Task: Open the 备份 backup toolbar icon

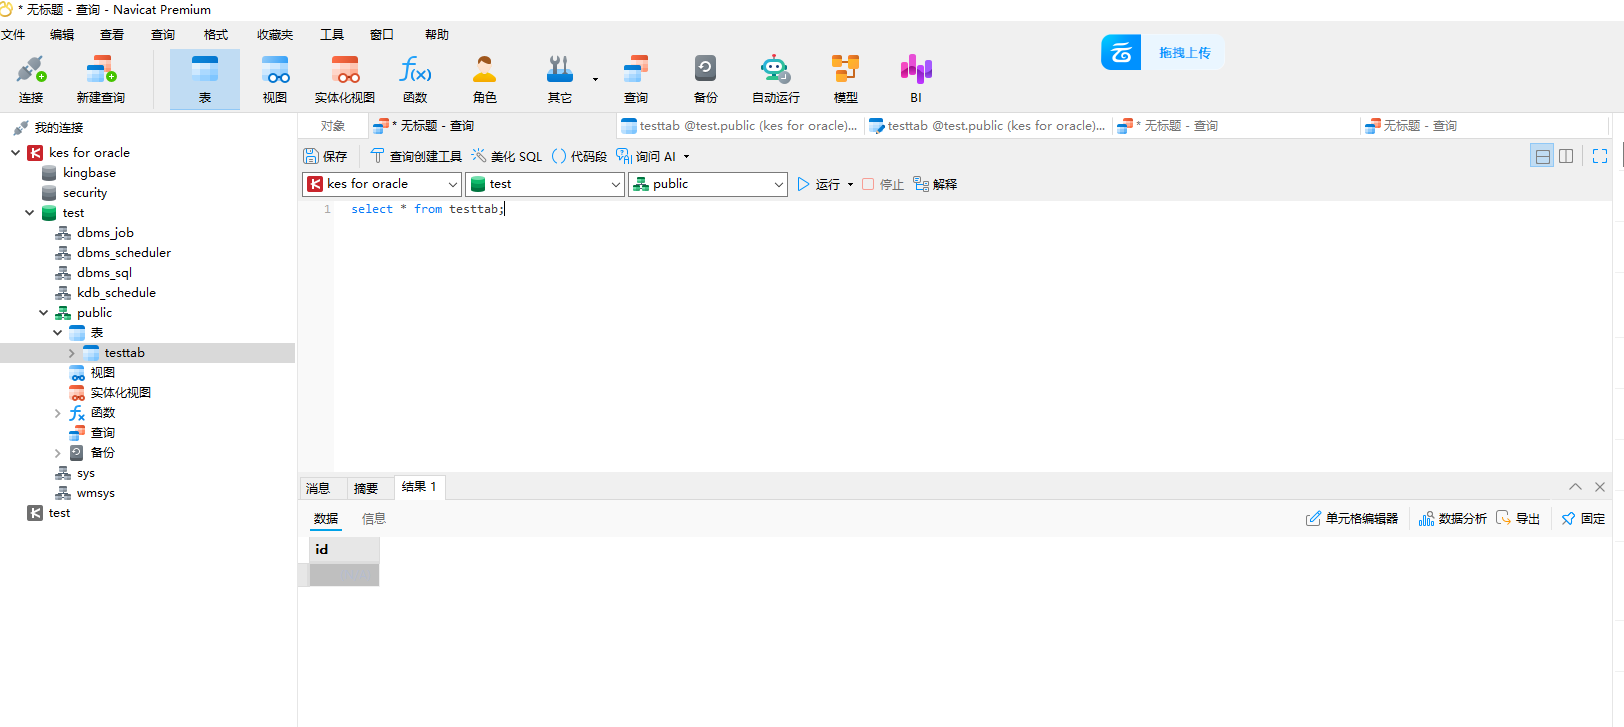Action: click(x=706, y=79)
